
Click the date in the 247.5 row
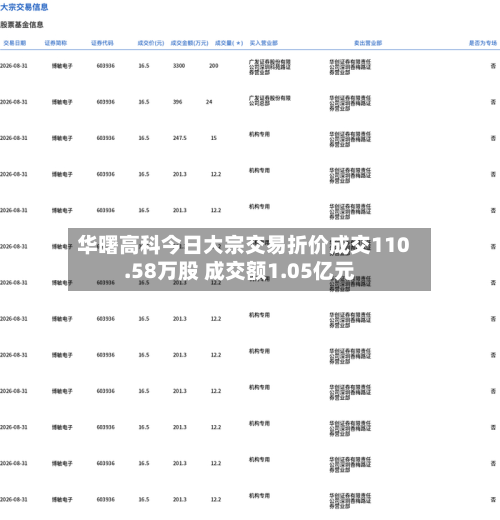14,138
